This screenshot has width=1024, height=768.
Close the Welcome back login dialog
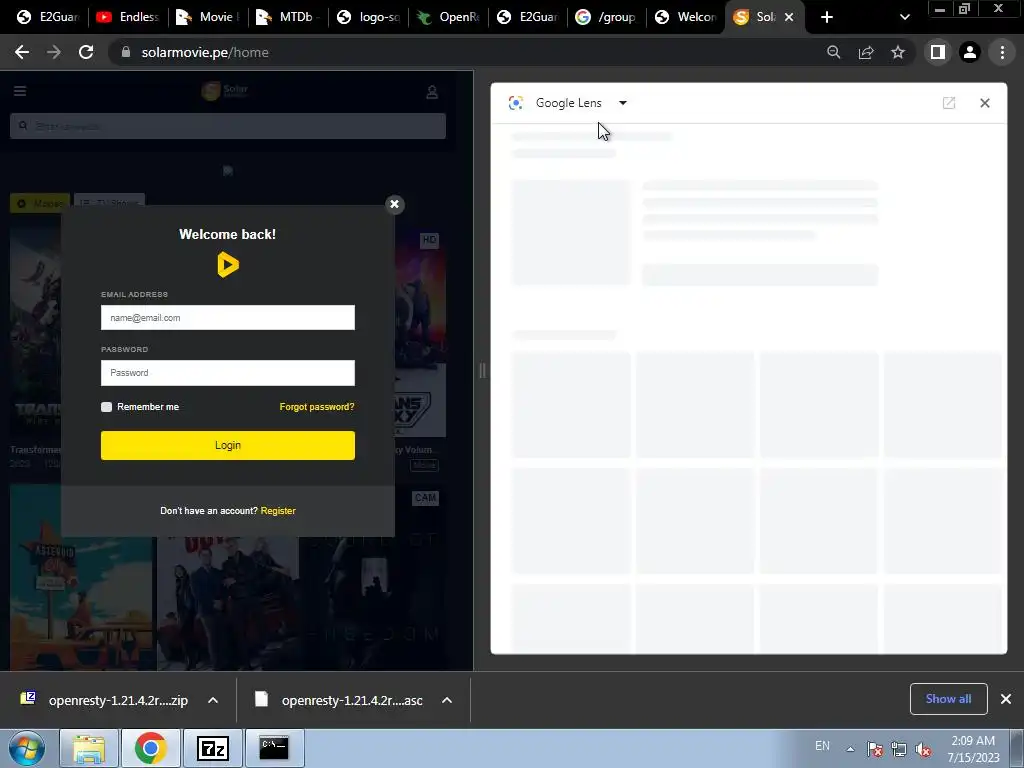point(394,204)
